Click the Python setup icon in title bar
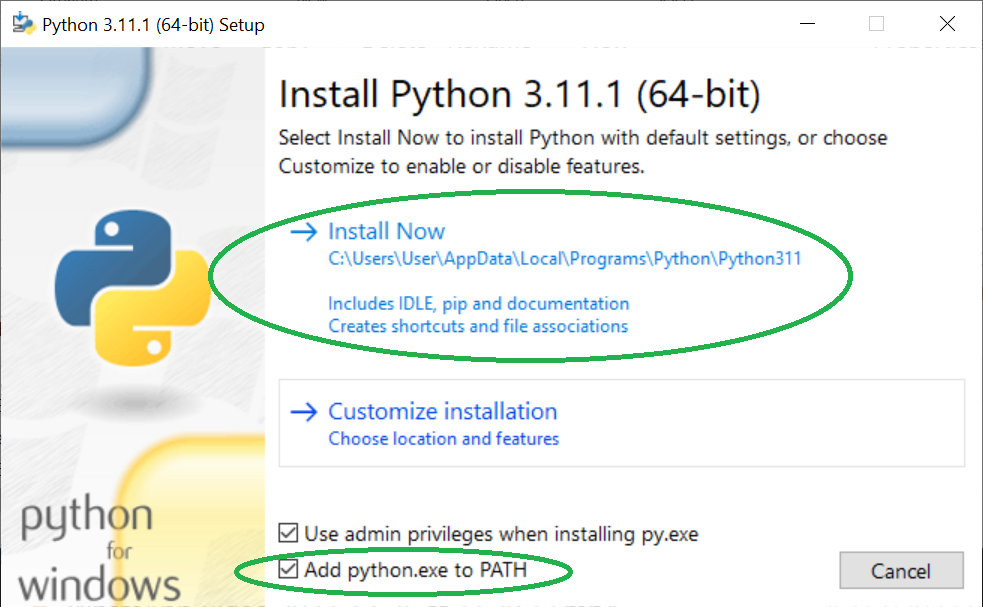This screenshot has width=983, height=607. [24, 24]
